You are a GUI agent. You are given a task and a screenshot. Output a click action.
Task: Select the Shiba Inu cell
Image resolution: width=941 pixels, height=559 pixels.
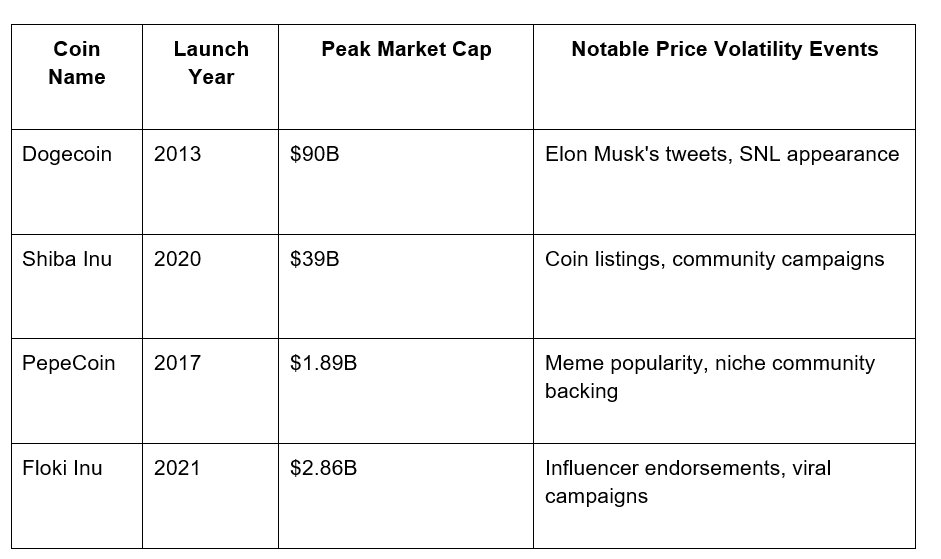click(x=77, y=286)
